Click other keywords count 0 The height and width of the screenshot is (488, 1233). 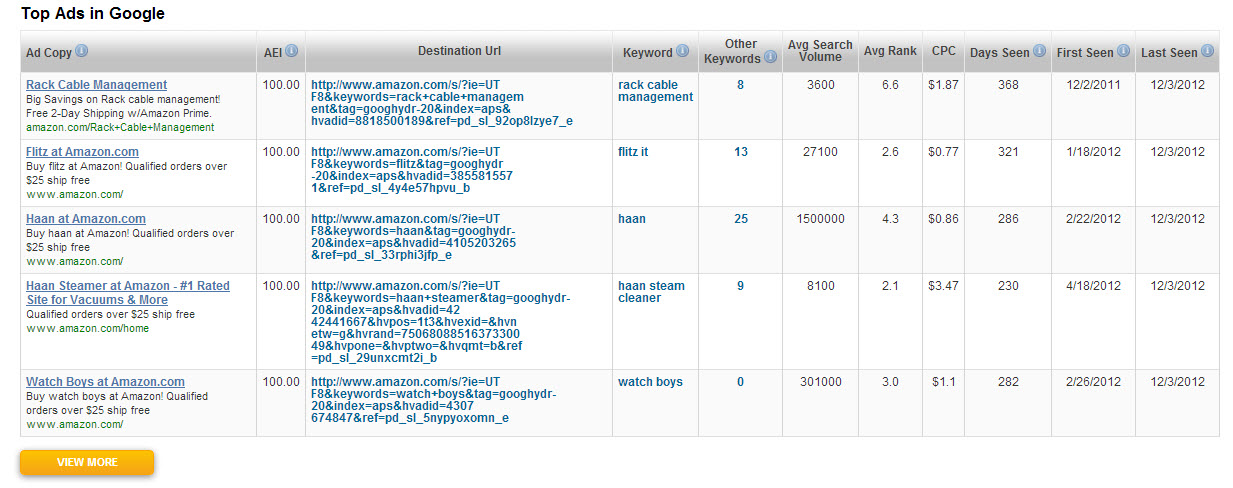pos(741,382)
